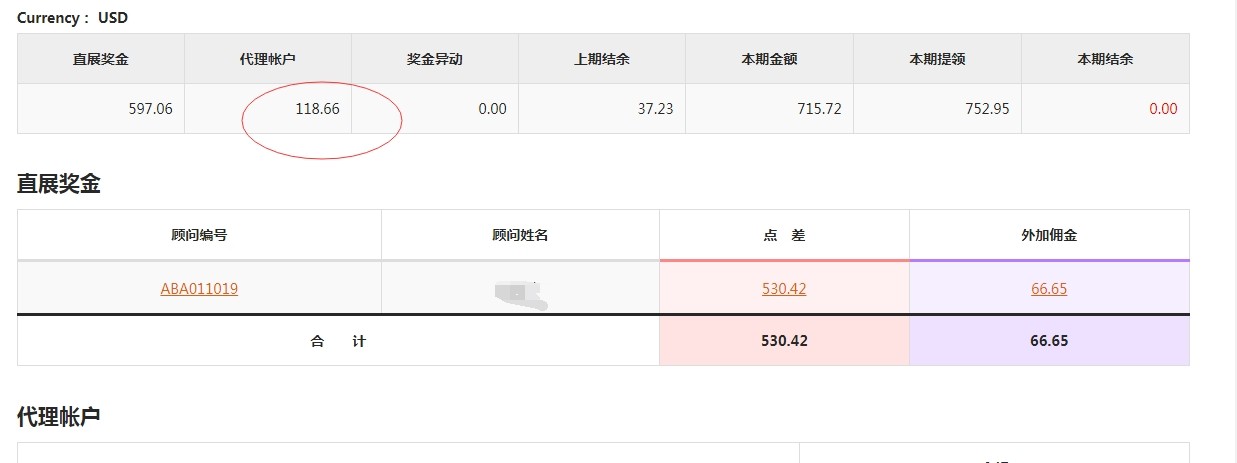
Task: Click the 715.72 current amount value
Action: click(819, 109)
